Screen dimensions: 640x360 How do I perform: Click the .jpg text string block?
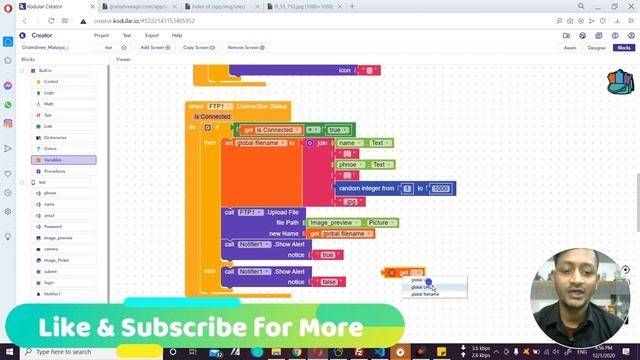pos(350,202)
